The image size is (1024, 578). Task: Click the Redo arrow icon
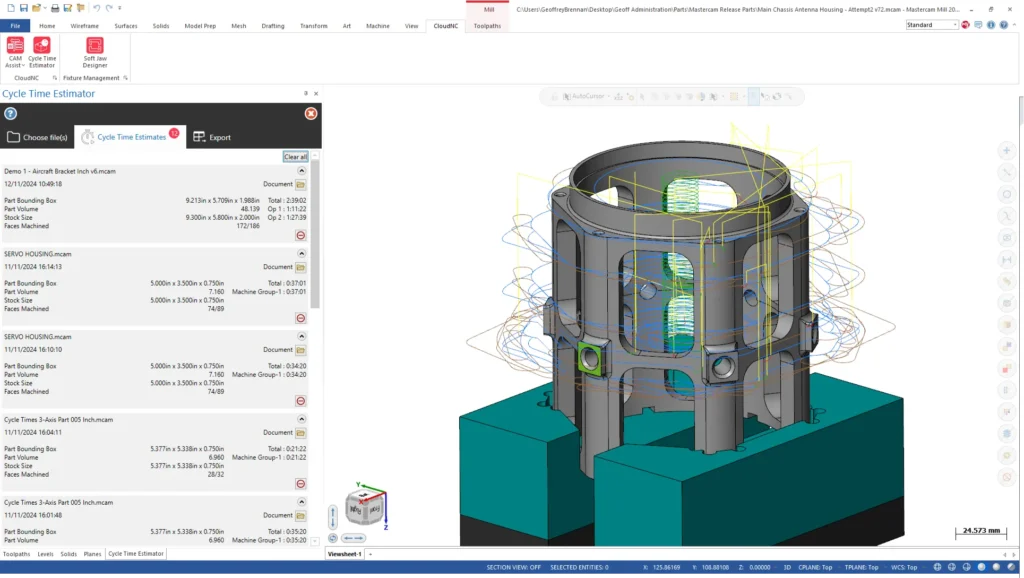(x=108, y=8)
